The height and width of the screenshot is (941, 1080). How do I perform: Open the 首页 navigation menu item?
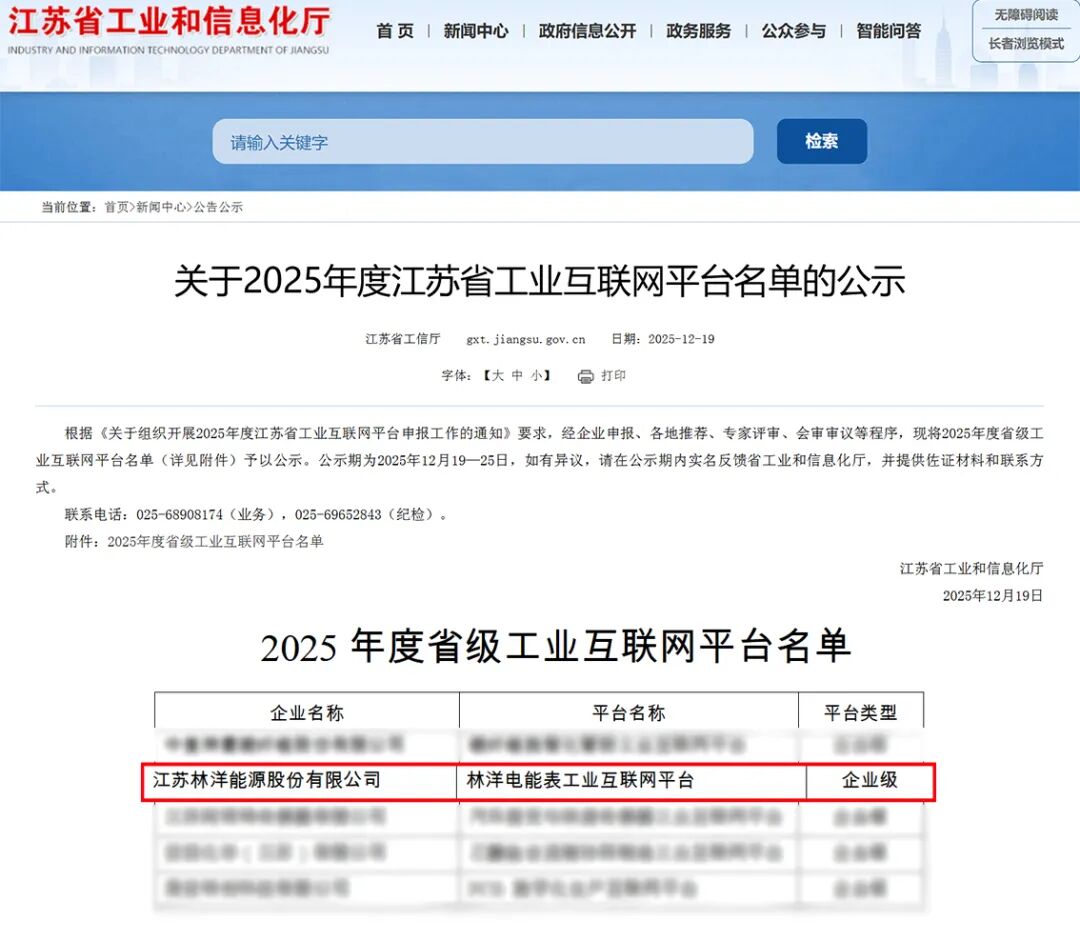(394, 31)
